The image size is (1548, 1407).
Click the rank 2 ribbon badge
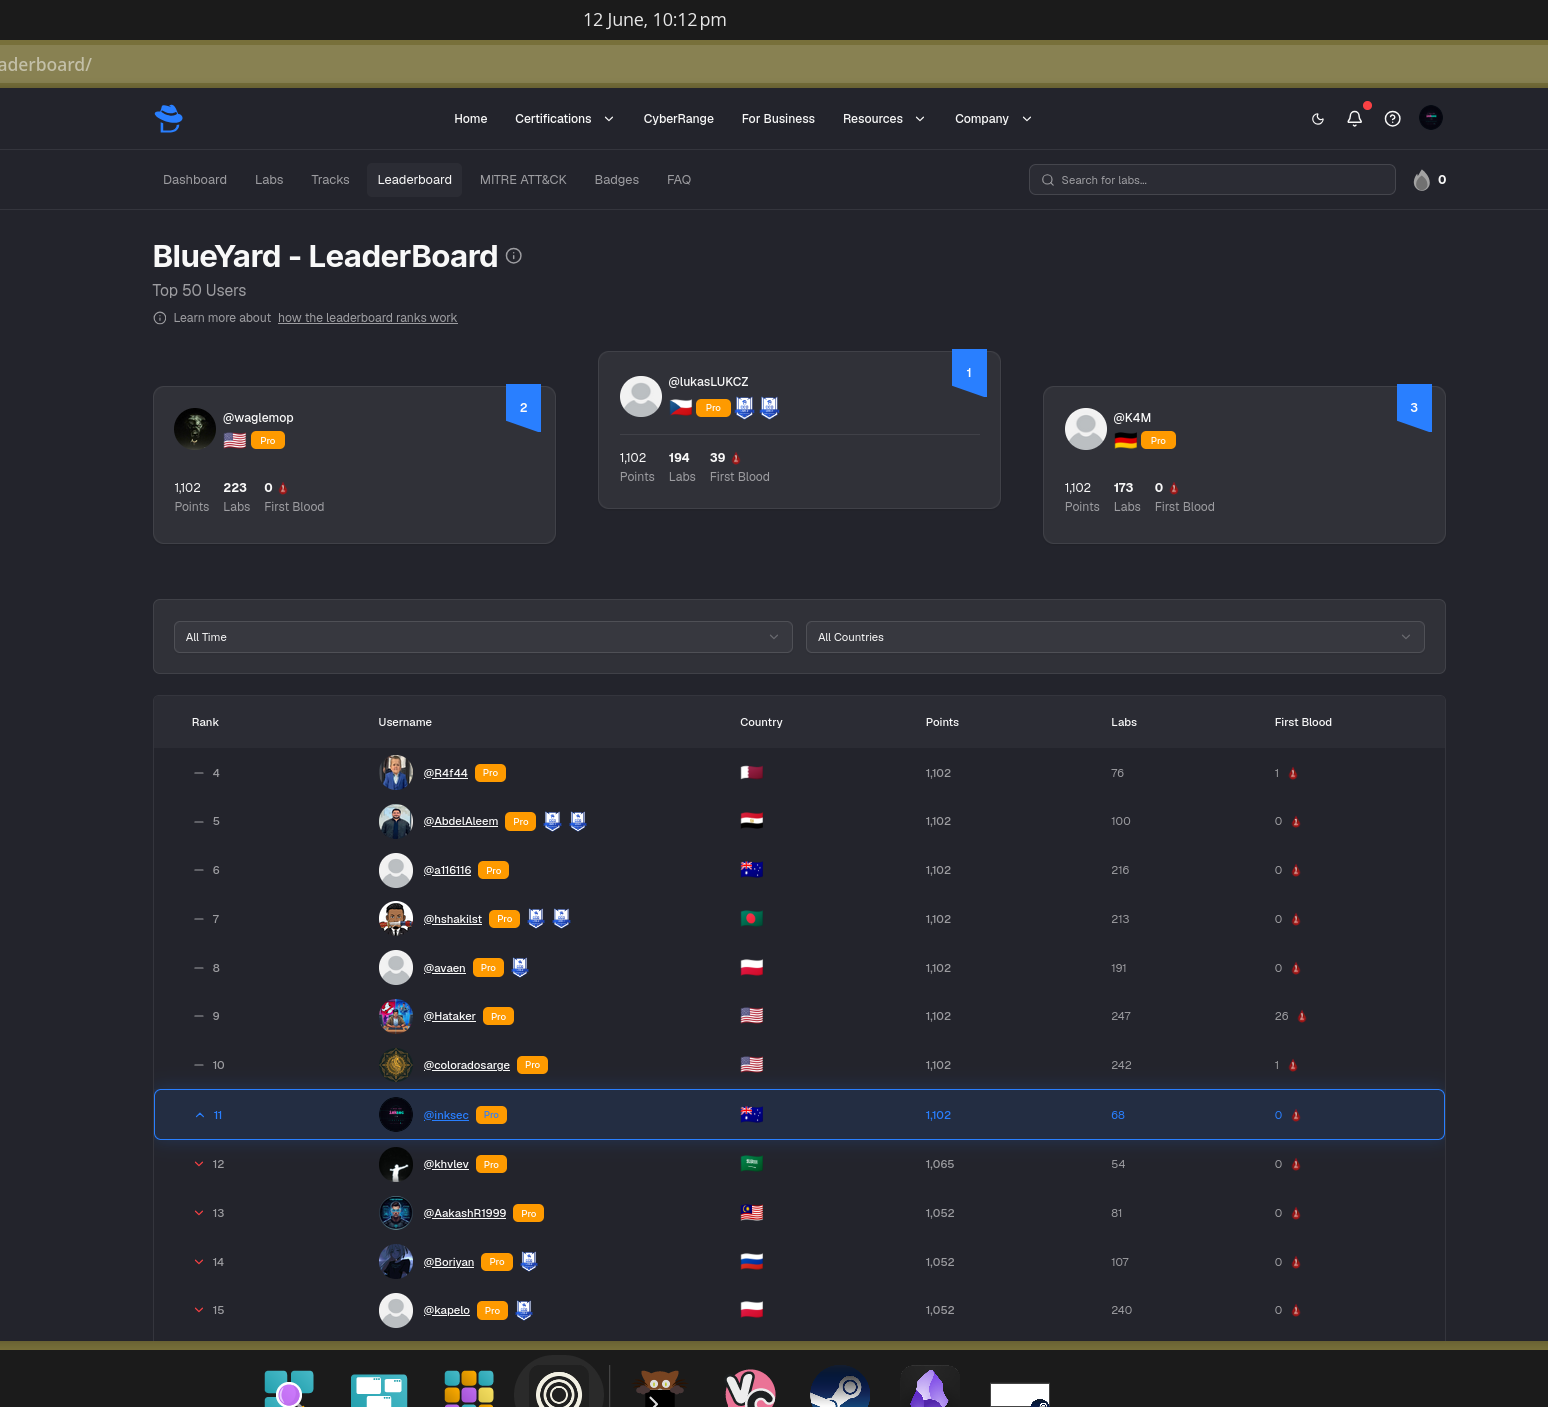[523, 407]
